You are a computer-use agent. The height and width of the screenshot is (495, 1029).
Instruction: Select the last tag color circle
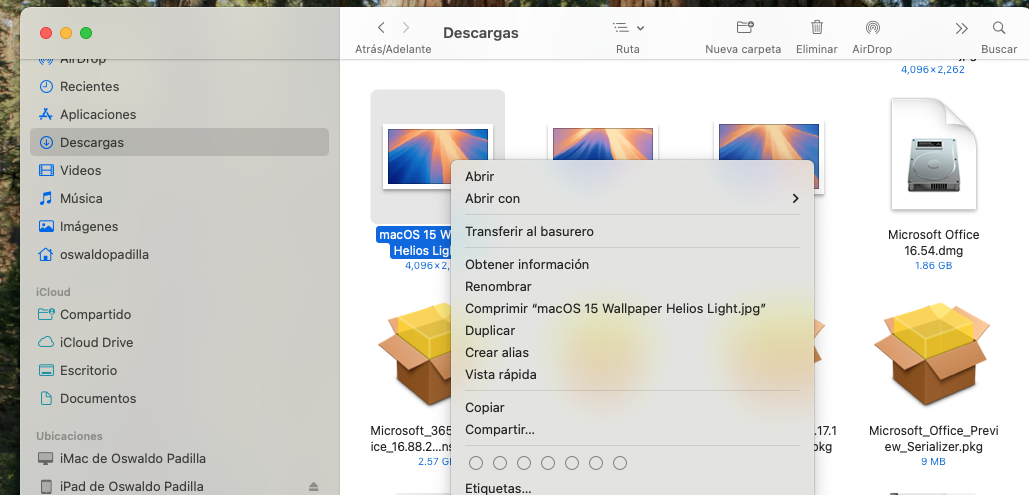[x=620, y=463]
